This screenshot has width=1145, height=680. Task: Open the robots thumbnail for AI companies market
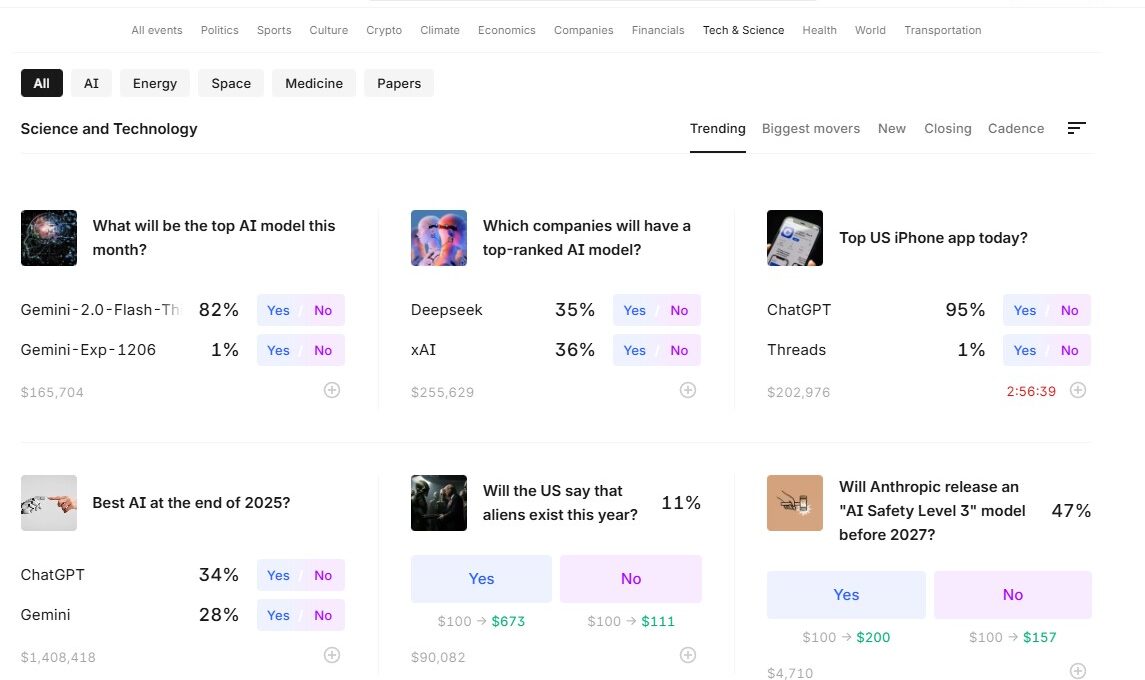point(439,238)
